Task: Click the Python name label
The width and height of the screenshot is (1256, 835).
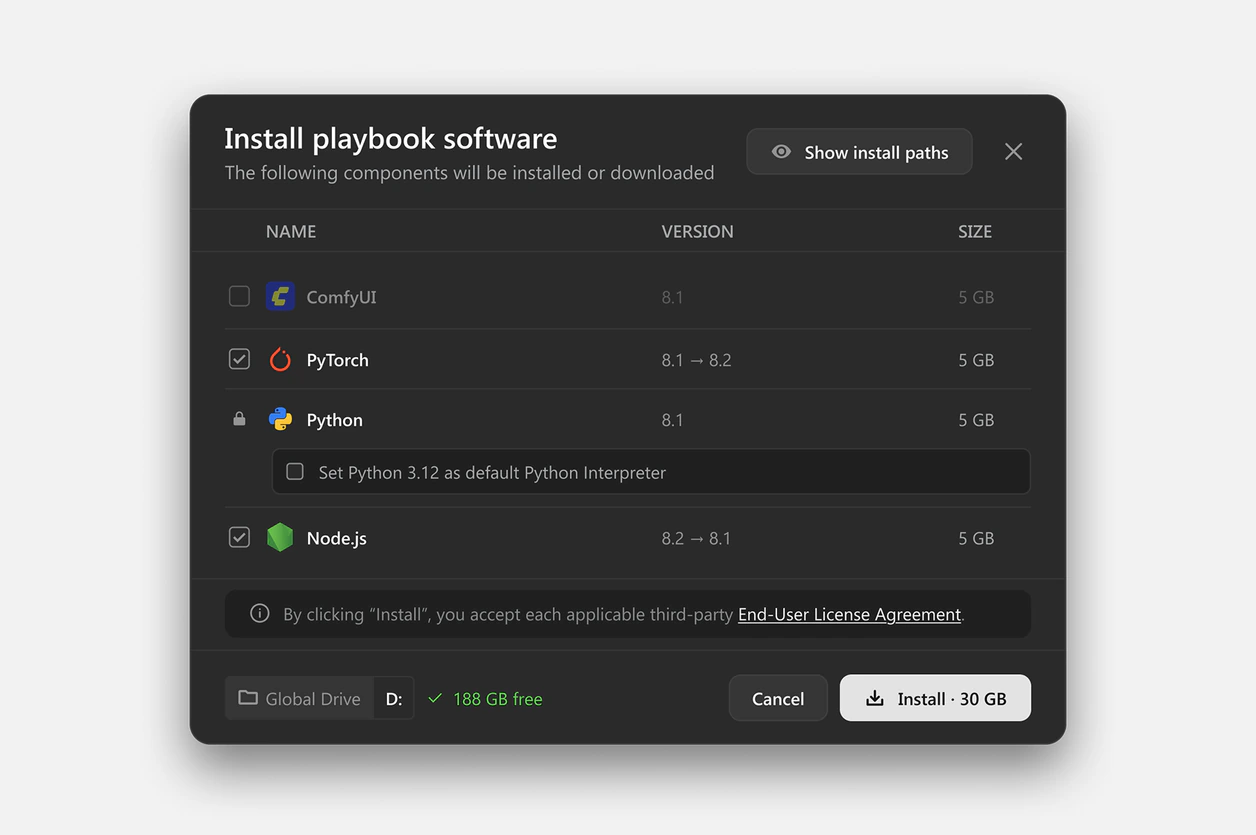Action: [334, 420]
